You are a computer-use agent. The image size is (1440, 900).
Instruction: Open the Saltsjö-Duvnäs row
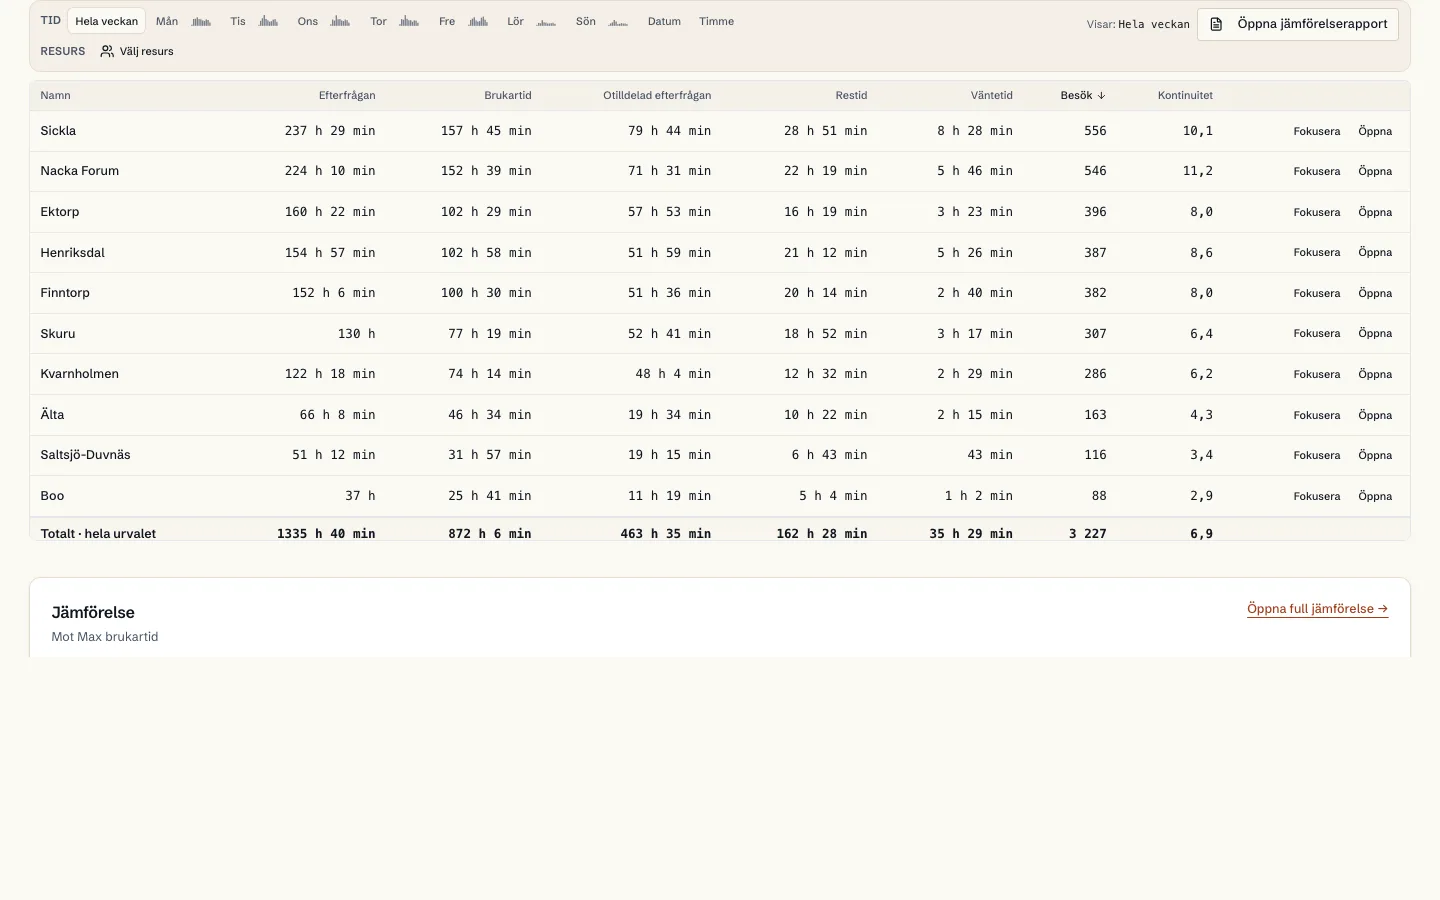click(1375, 455)
